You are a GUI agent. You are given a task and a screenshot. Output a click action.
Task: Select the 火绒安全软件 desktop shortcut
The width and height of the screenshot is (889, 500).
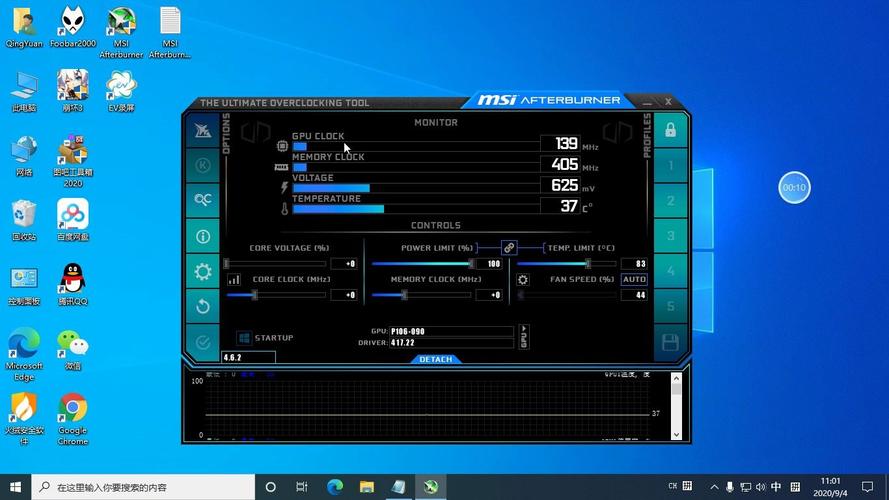(24, 418)
